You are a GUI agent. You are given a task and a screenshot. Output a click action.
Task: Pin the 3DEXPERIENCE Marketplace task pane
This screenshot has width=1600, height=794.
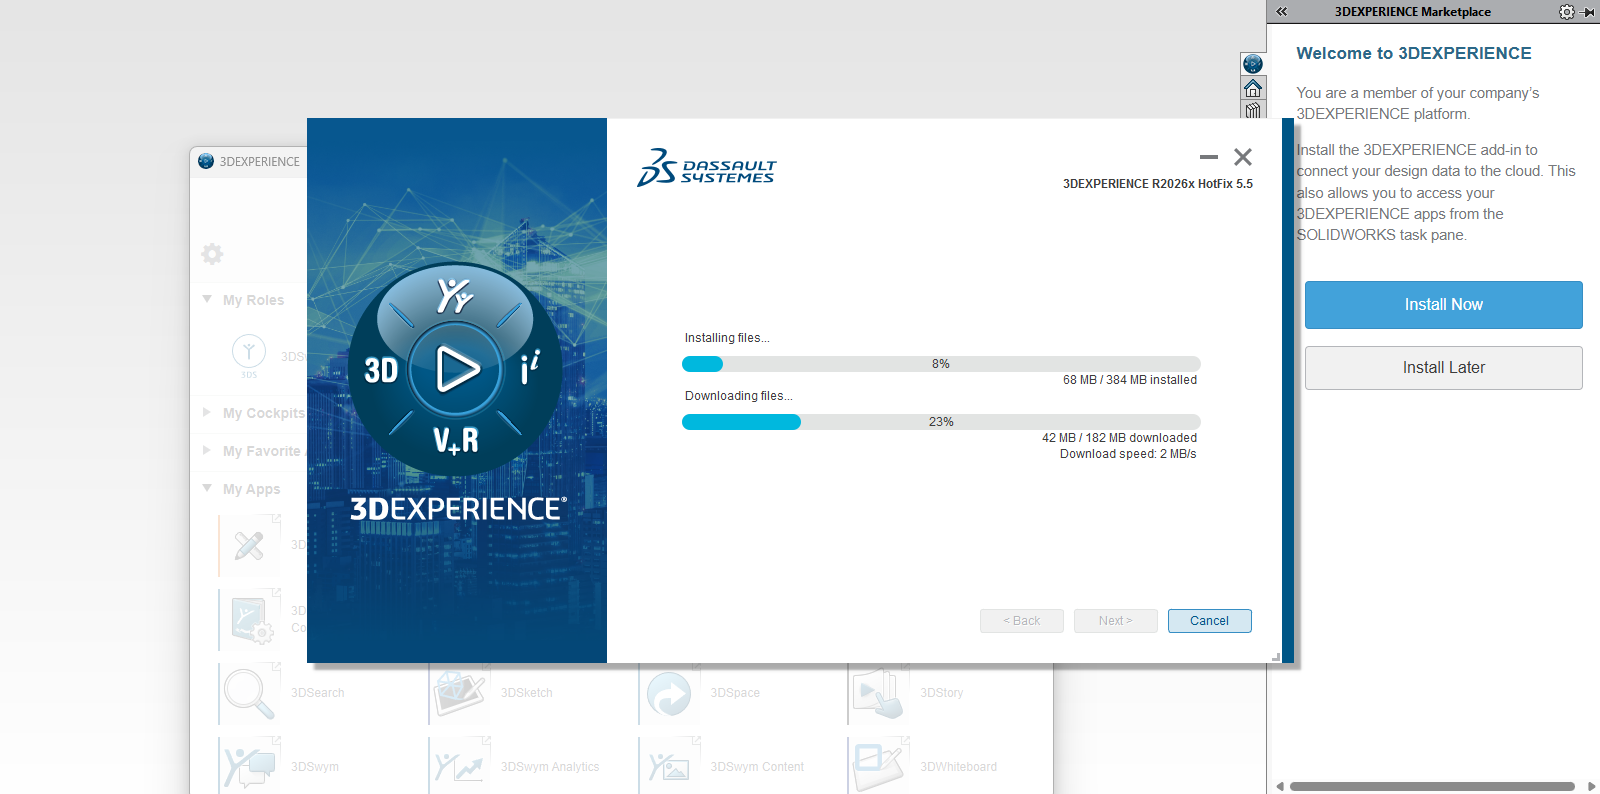coord(1588,12)
